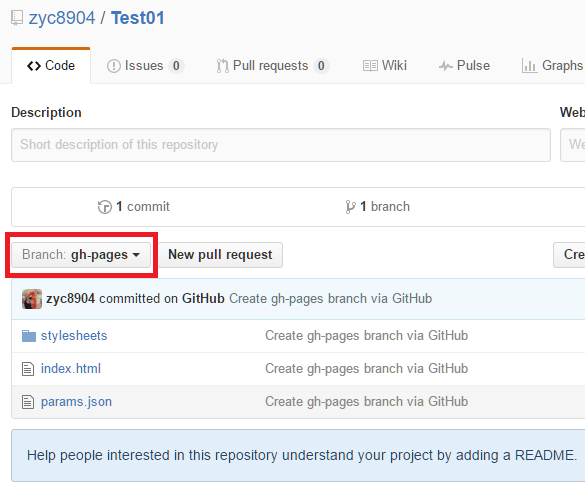Click the Graphs bar chart icon
This screenshot has width=585, height=492.
(529, 66)
